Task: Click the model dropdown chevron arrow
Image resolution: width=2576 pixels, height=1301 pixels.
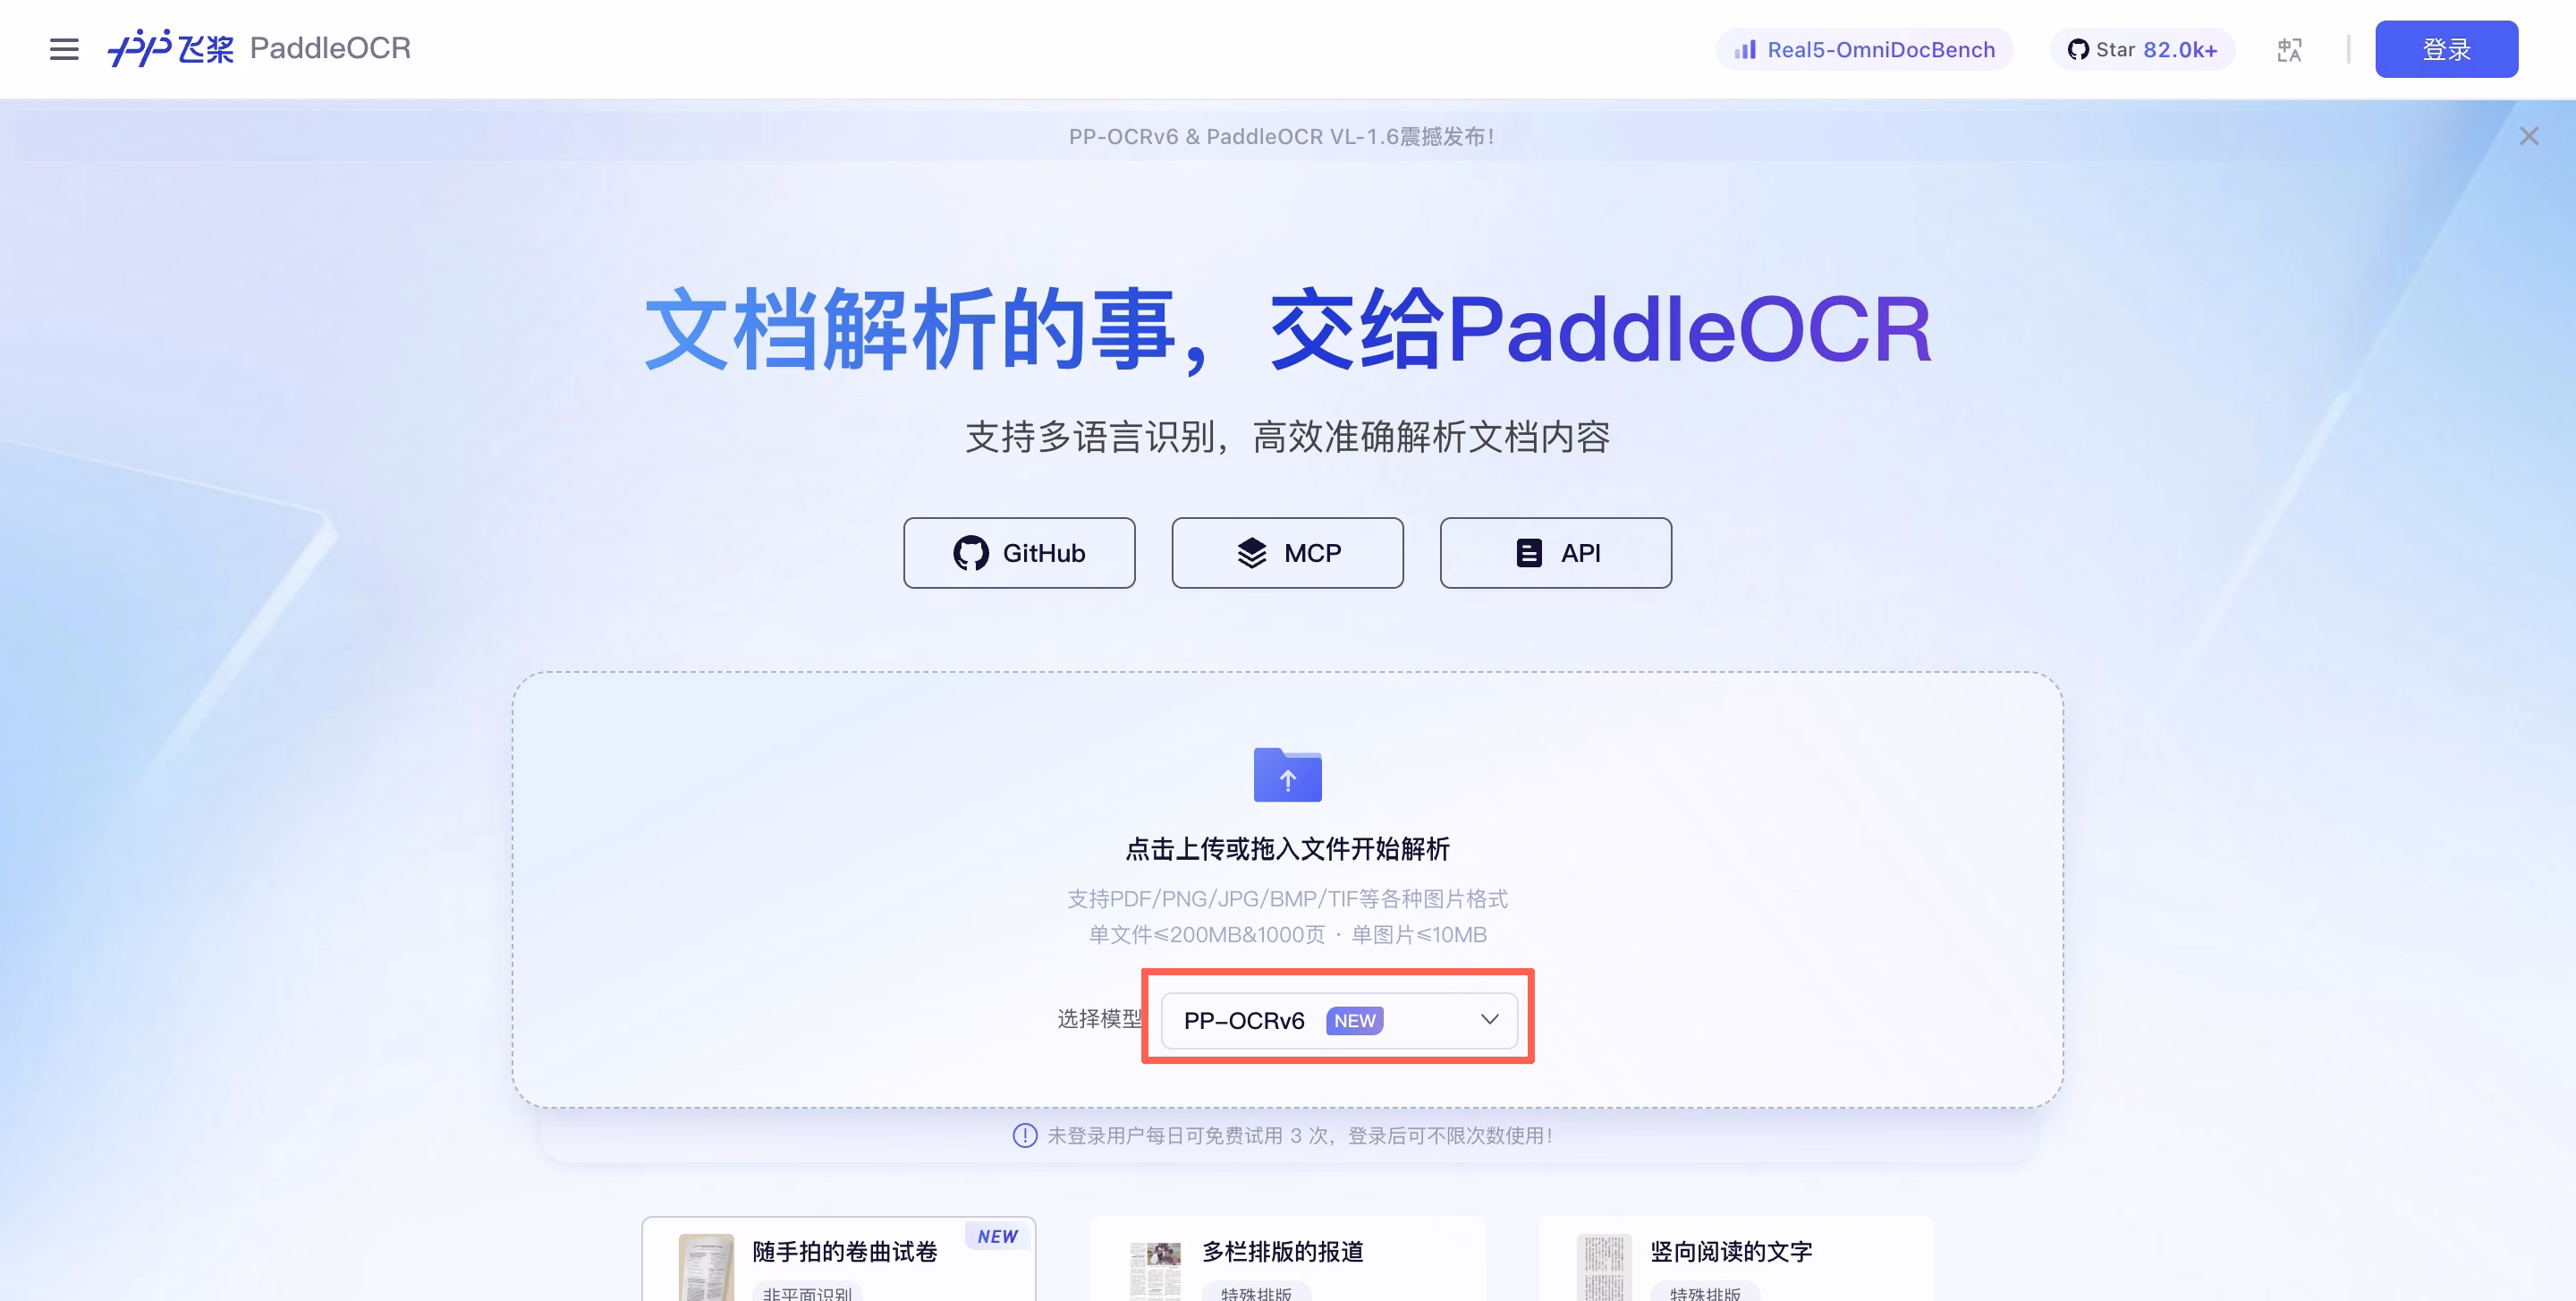Action: 1489,1019
